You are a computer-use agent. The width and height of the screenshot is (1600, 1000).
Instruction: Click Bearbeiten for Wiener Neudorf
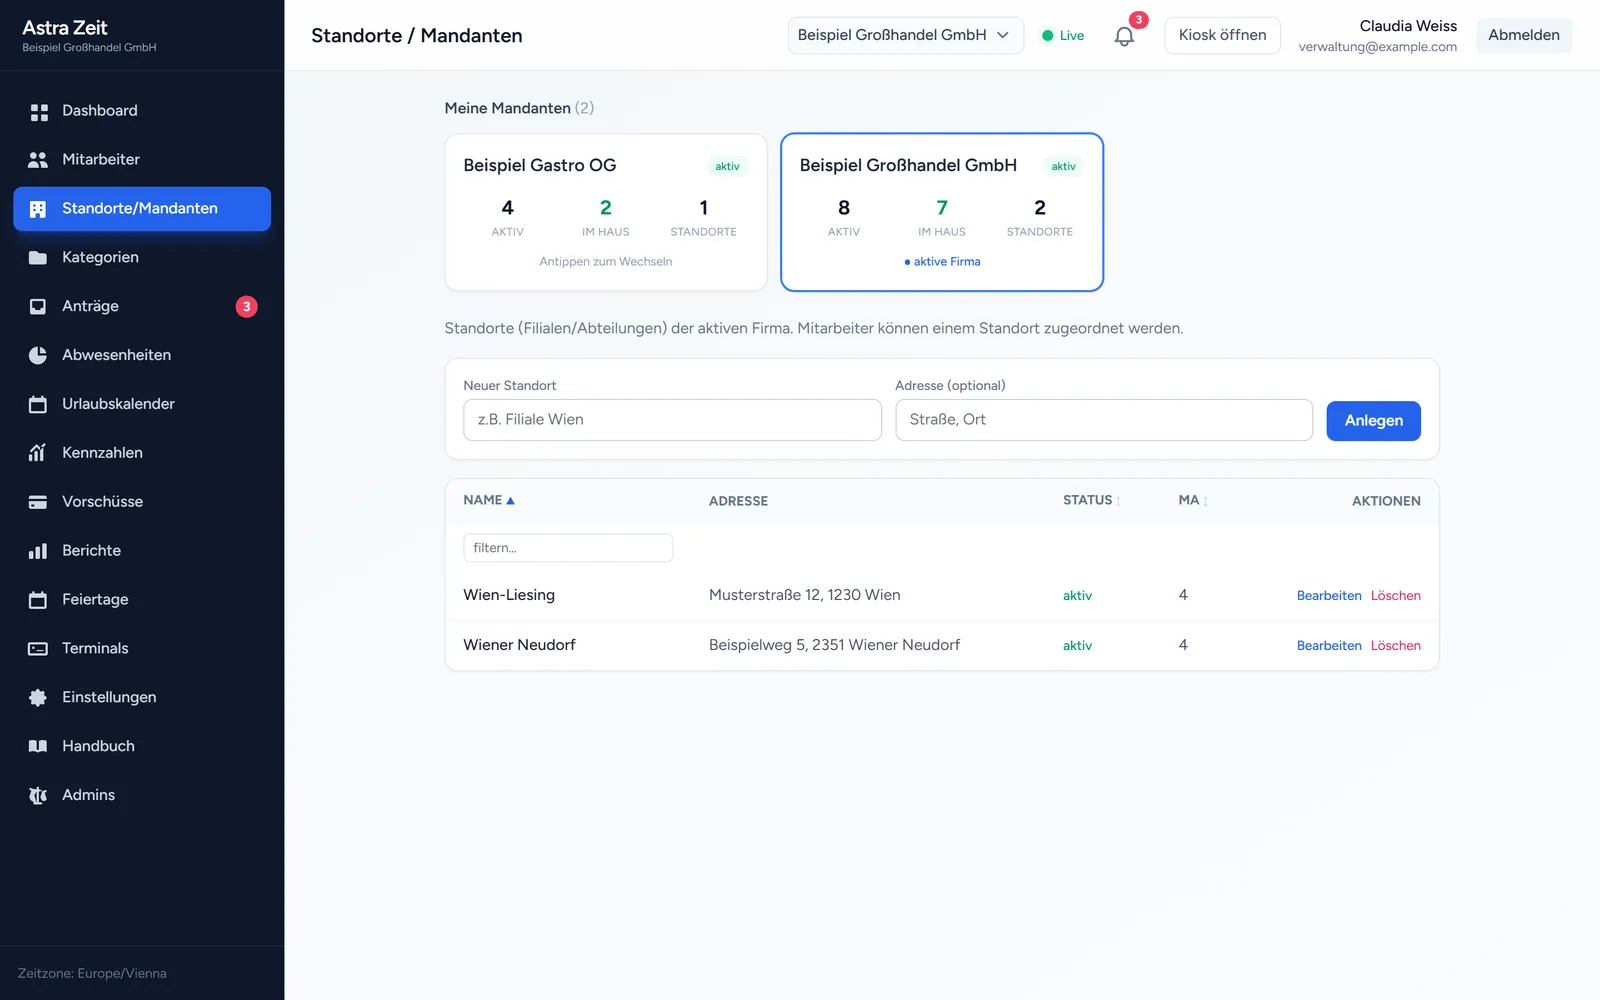click(1329, 646)
